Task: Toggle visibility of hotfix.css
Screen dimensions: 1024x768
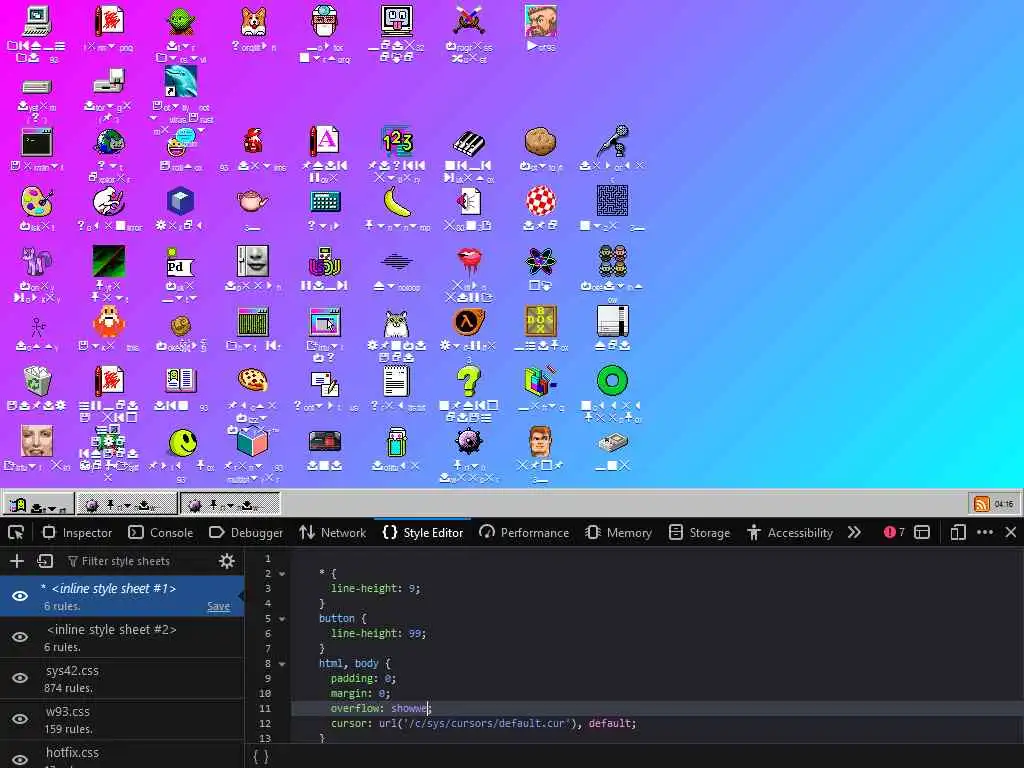Action: tap(20, 760)
